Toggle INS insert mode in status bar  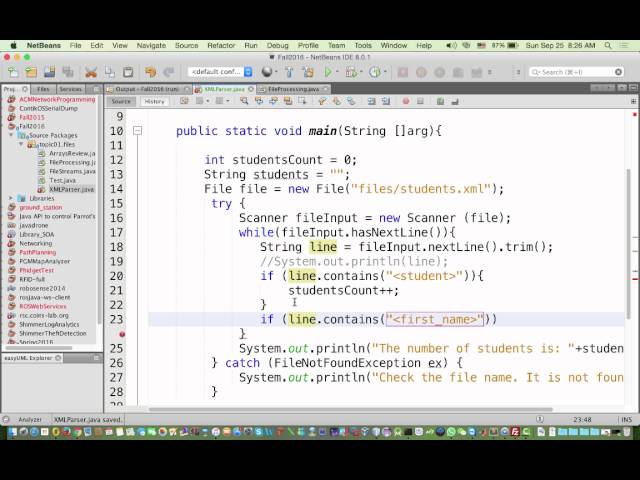626,420
